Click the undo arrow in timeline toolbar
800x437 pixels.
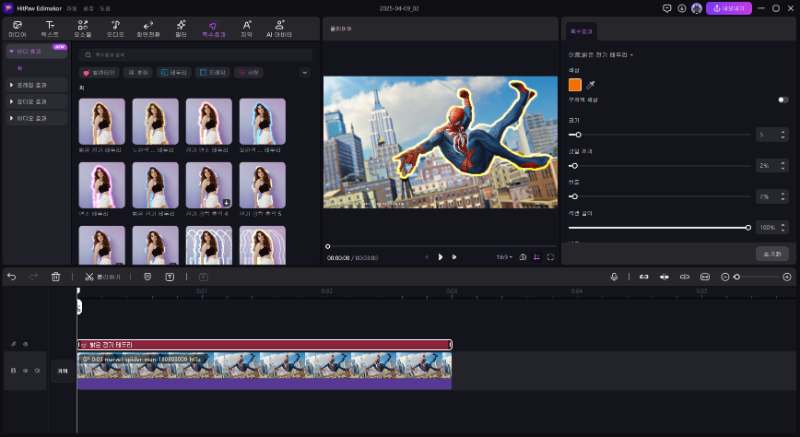(12, 276)
